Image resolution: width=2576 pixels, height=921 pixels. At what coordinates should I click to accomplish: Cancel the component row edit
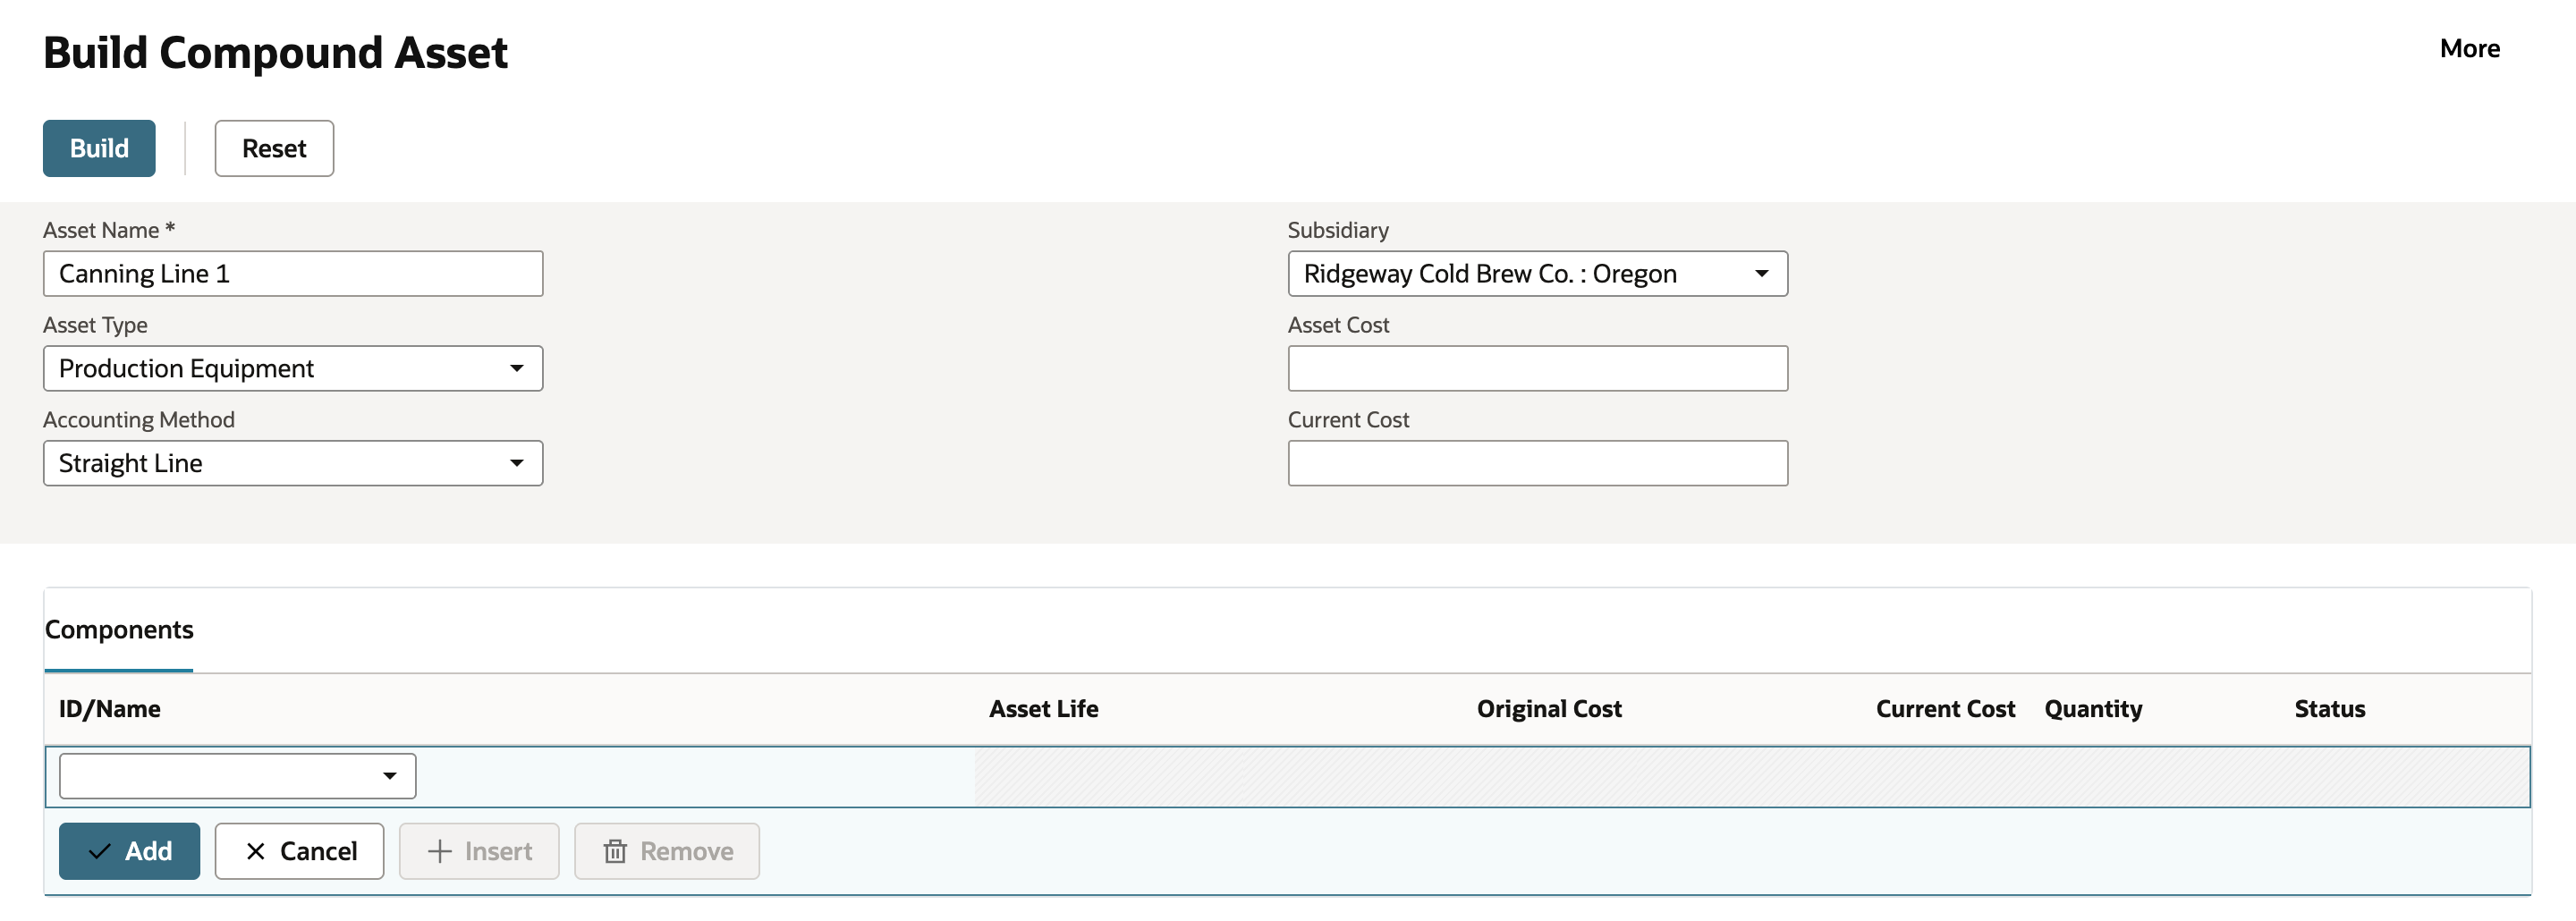coord(299,851)
